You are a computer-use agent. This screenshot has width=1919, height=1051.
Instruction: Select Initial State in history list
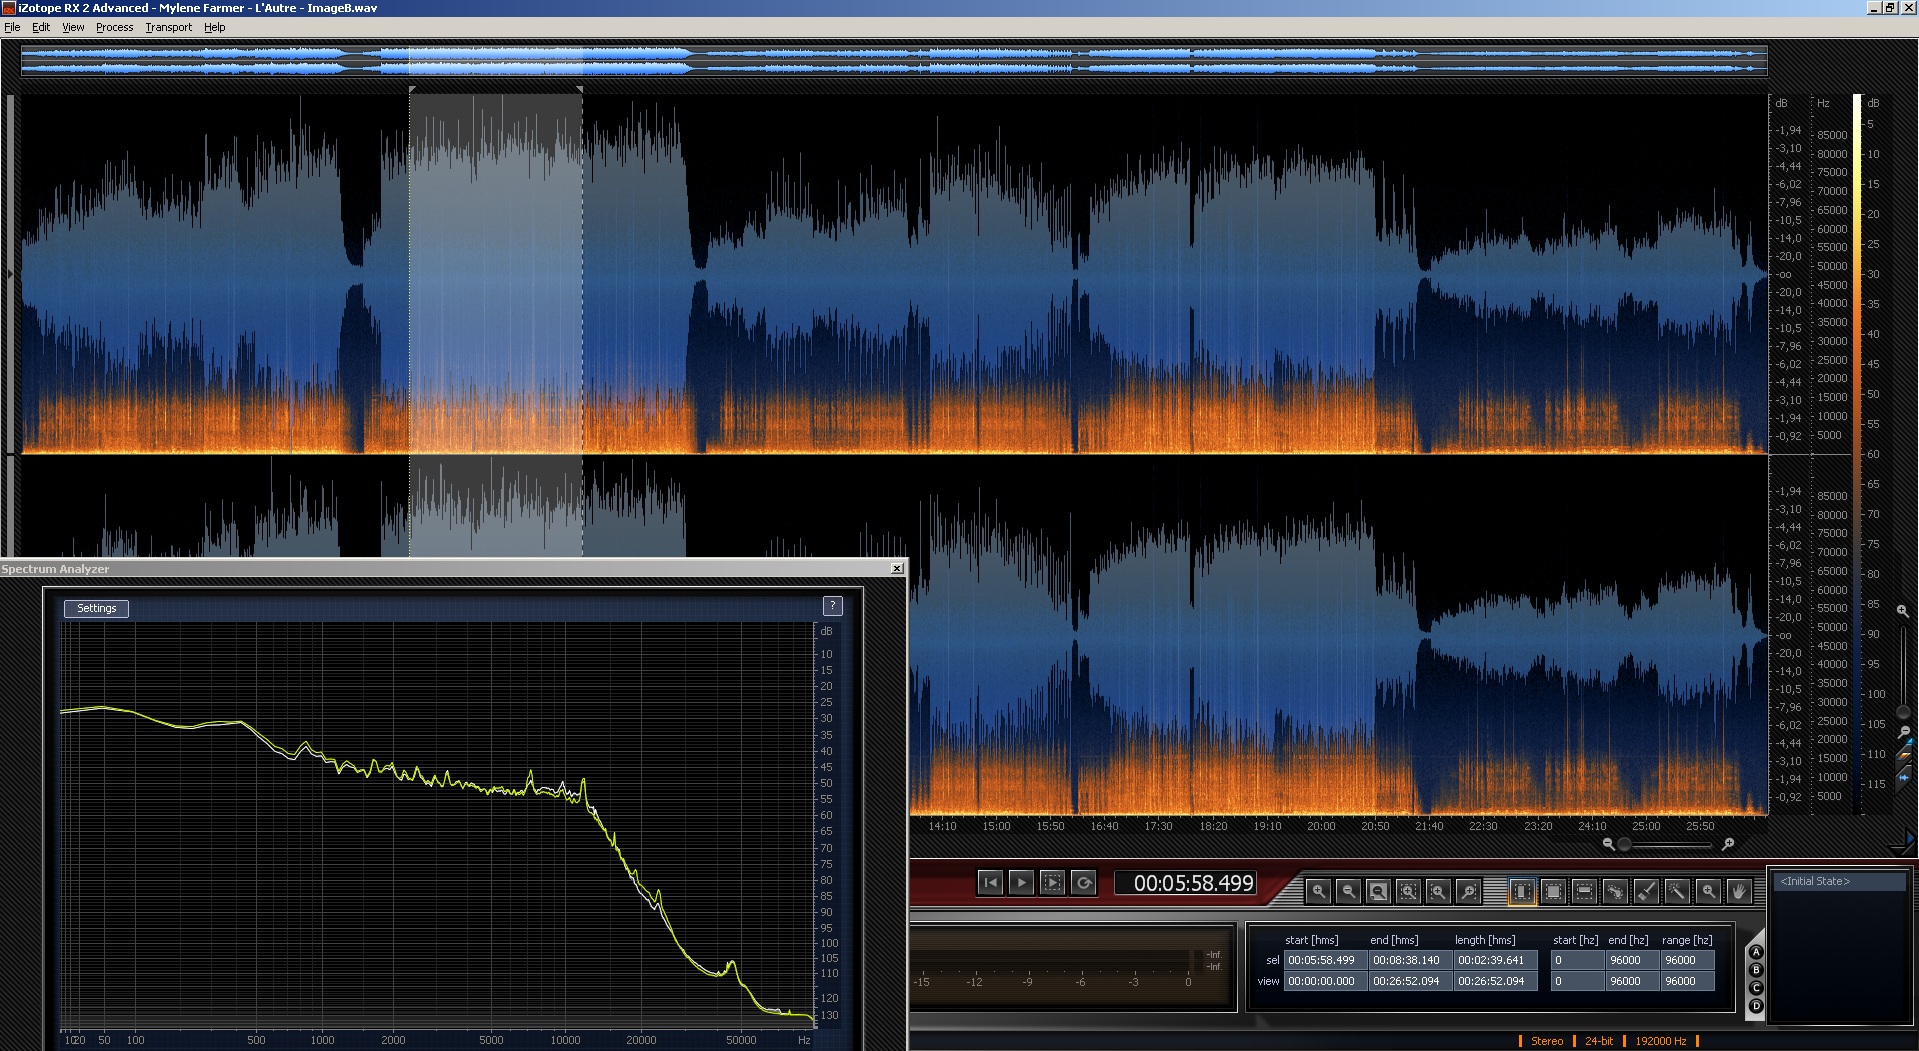pos(1838,881)
